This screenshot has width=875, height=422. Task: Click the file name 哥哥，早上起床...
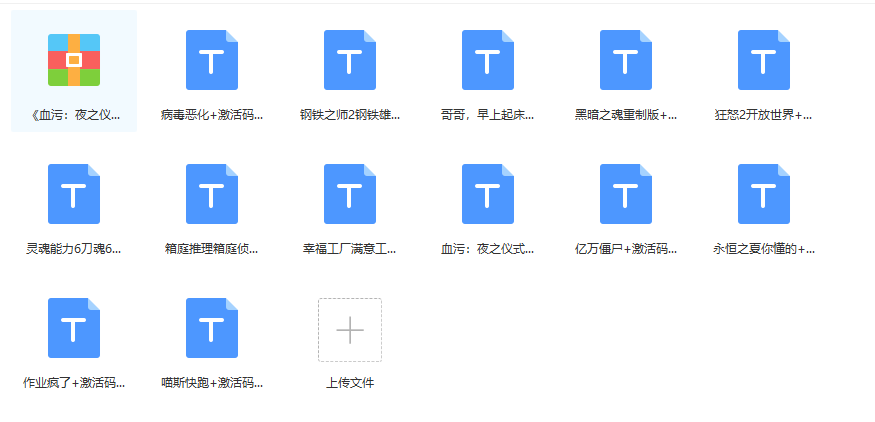(488, 116)
